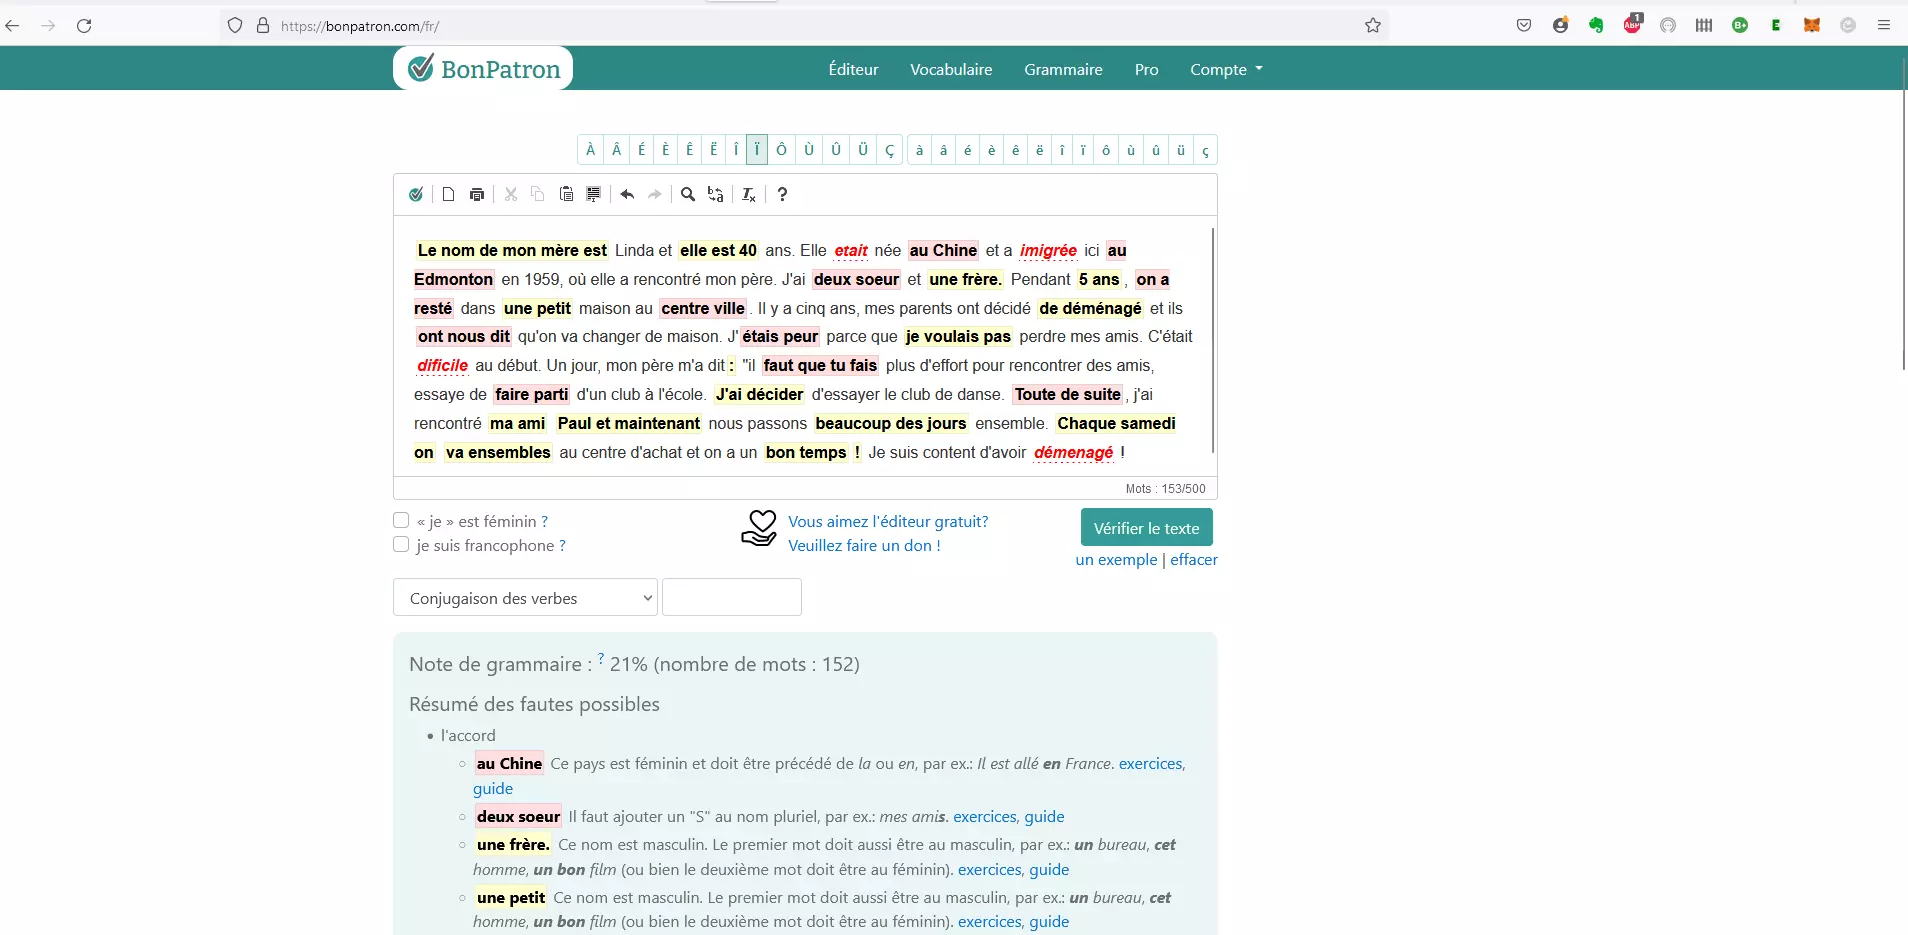Screen dimensions: 1908x935
Task: Click the donation heart-in-hand icon
Action: click(759, 528)
